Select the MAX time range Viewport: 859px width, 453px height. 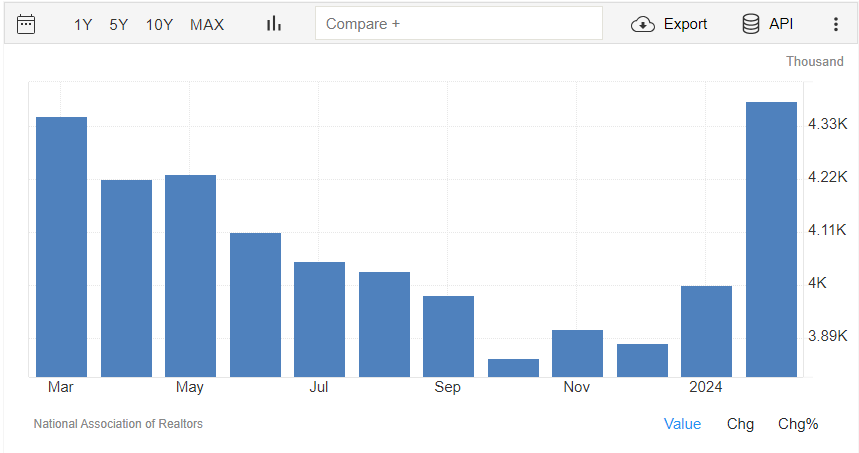[207, 25]
